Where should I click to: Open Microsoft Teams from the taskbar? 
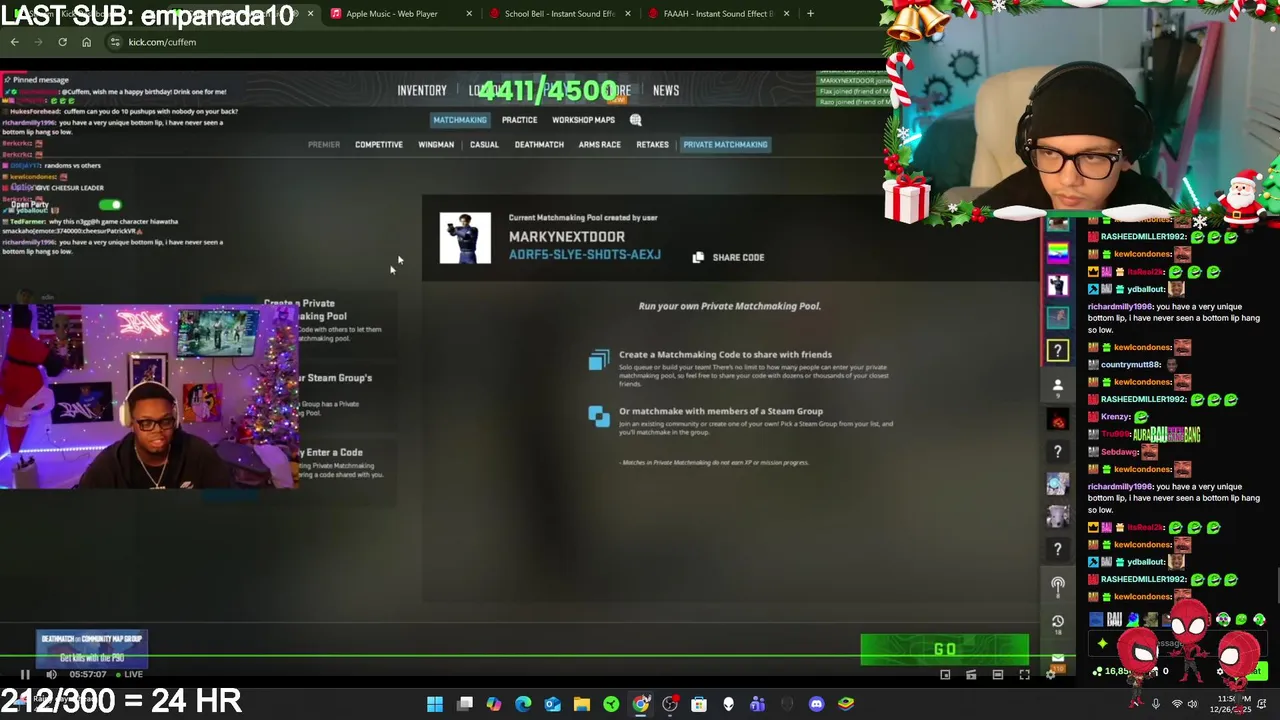click(757, 704)
